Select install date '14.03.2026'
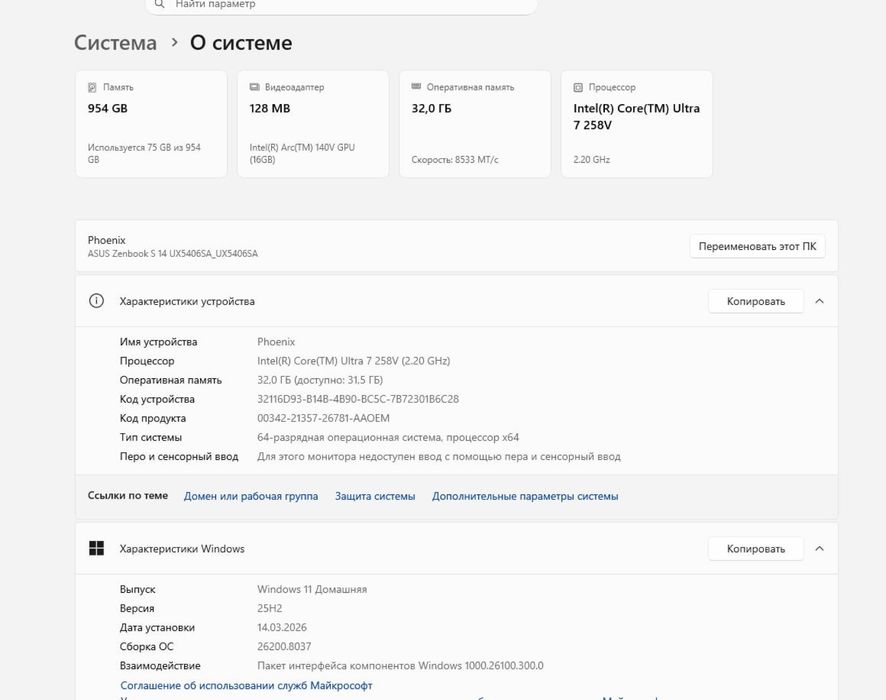Image resolution: width=886 pixels, height=700 pixels. click(282, 628)
